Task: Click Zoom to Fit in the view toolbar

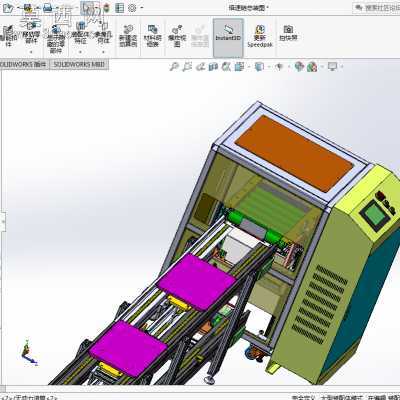Action: pyautogui.click(x=174, y=67)
